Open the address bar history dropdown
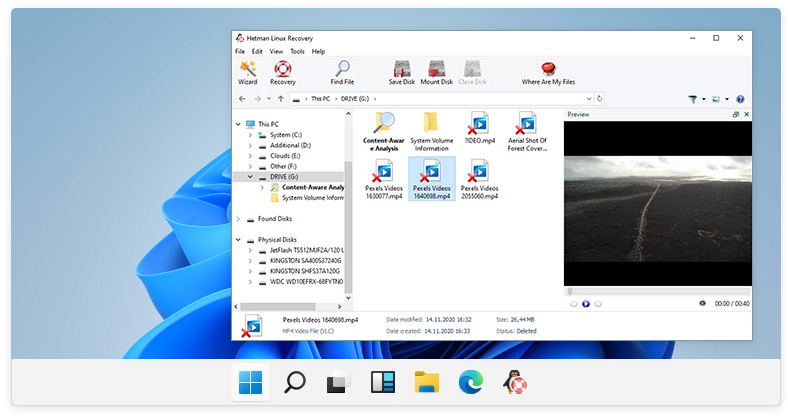 point(588,99)
